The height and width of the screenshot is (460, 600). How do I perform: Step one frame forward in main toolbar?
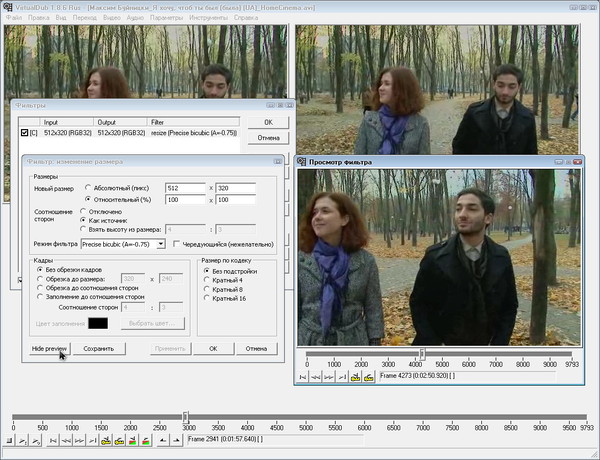(x=79, y=440)
